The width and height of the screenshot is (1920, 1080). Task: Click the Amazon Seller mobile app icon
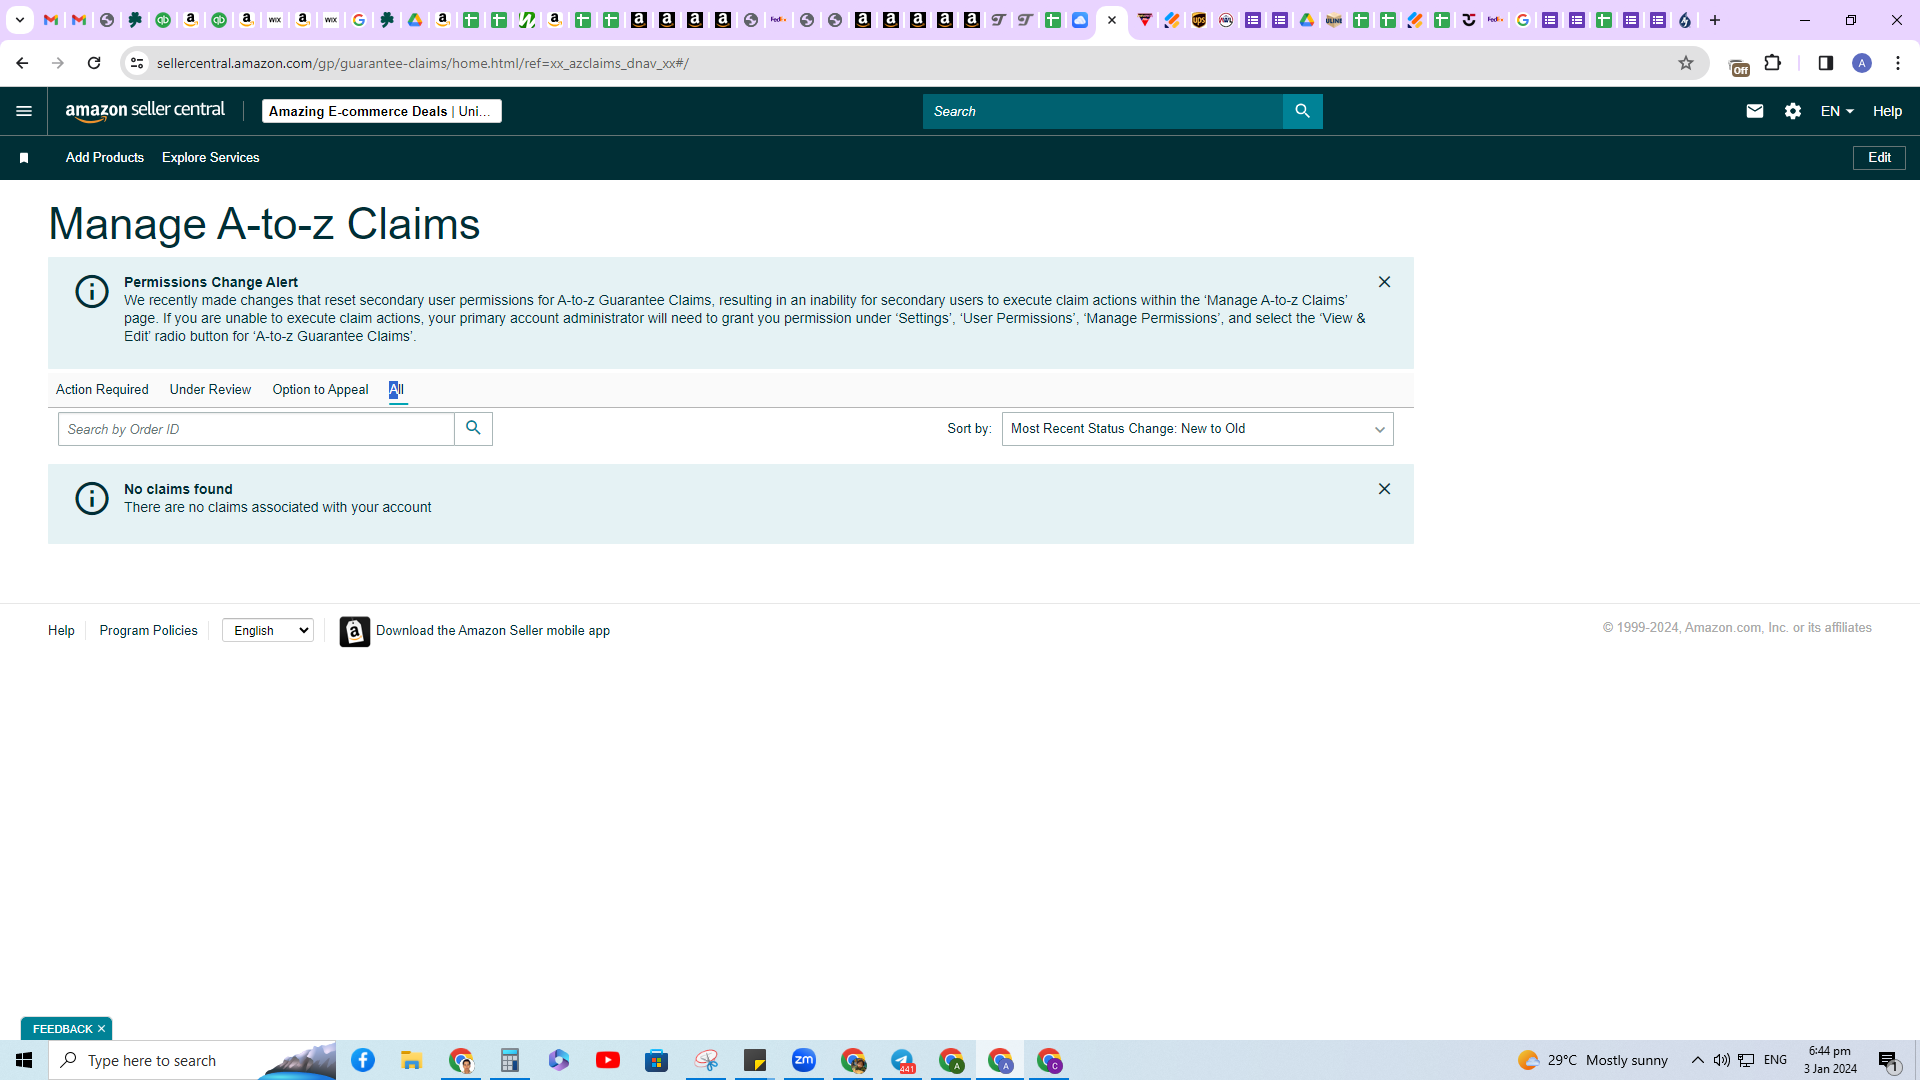[x=354, y=631]
